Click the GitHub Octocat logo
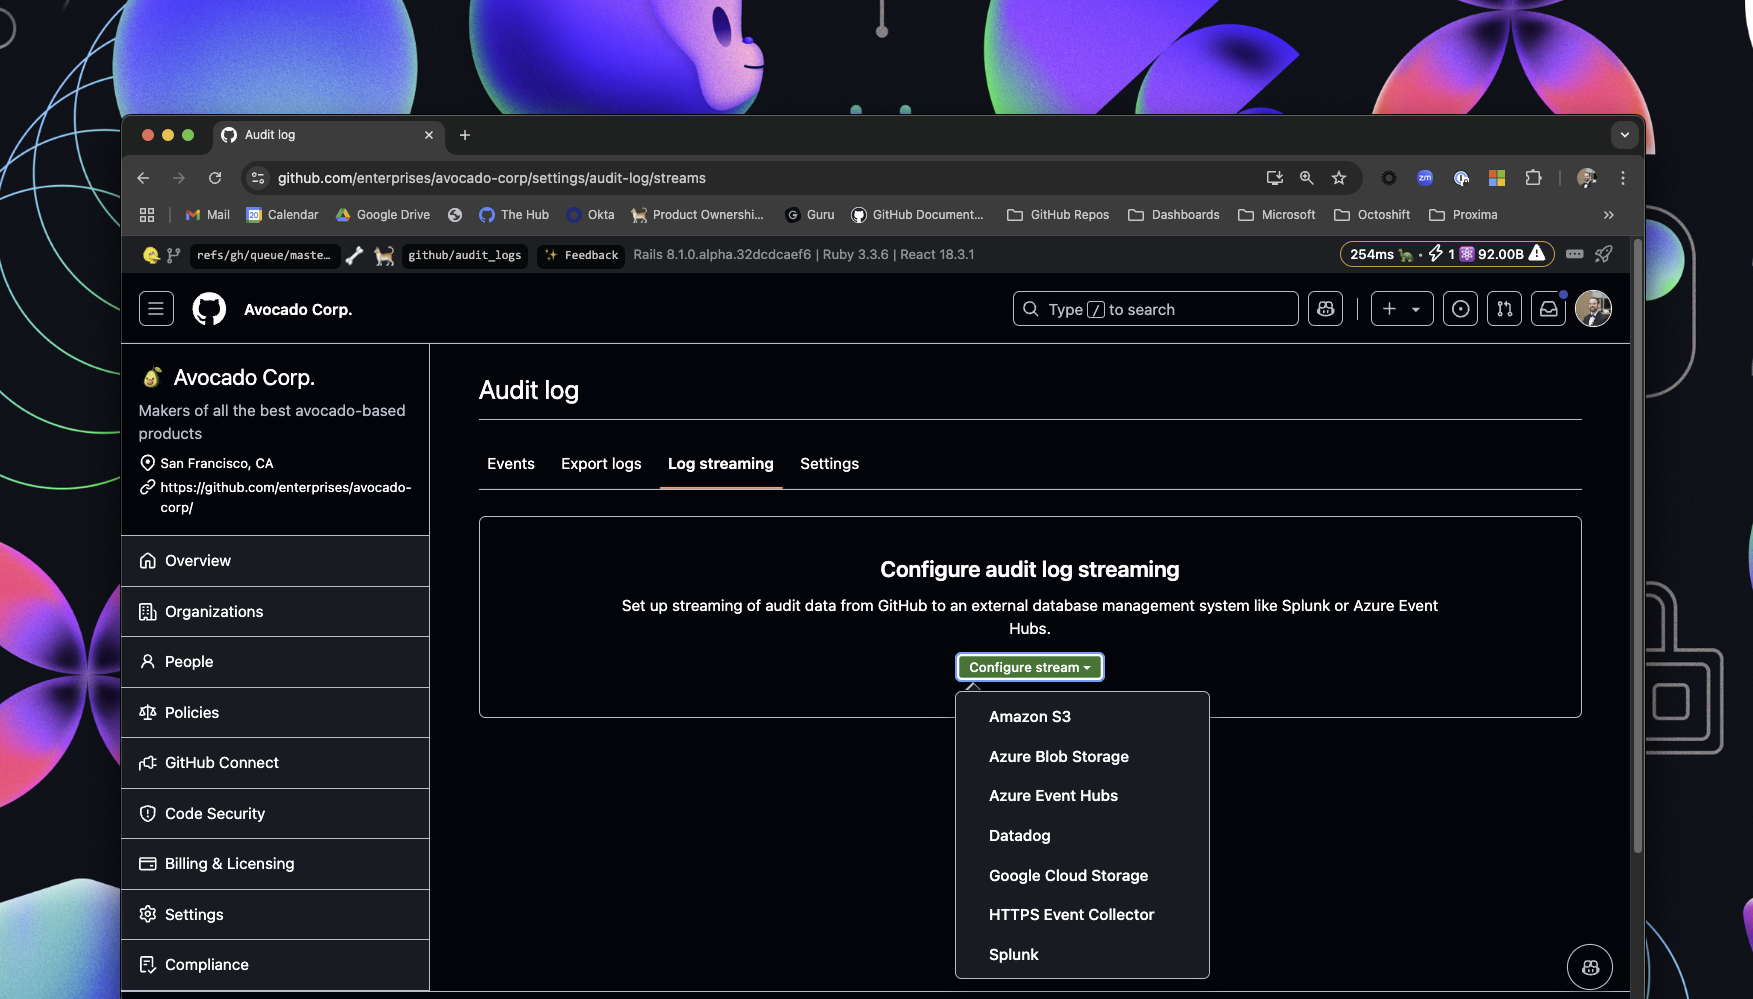Viewport: 1753px width, 999px height. [209, 309]
